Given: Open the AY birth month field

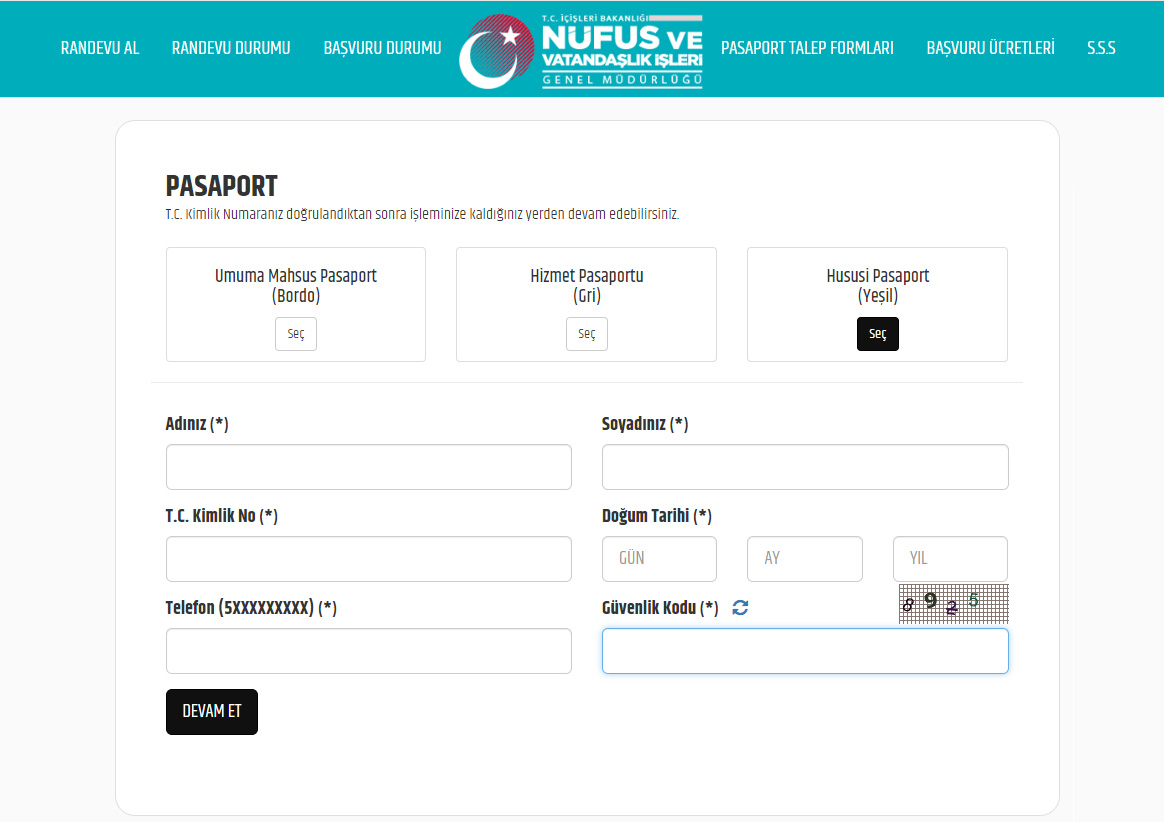Looking at the screenshot, I should 804,559.
